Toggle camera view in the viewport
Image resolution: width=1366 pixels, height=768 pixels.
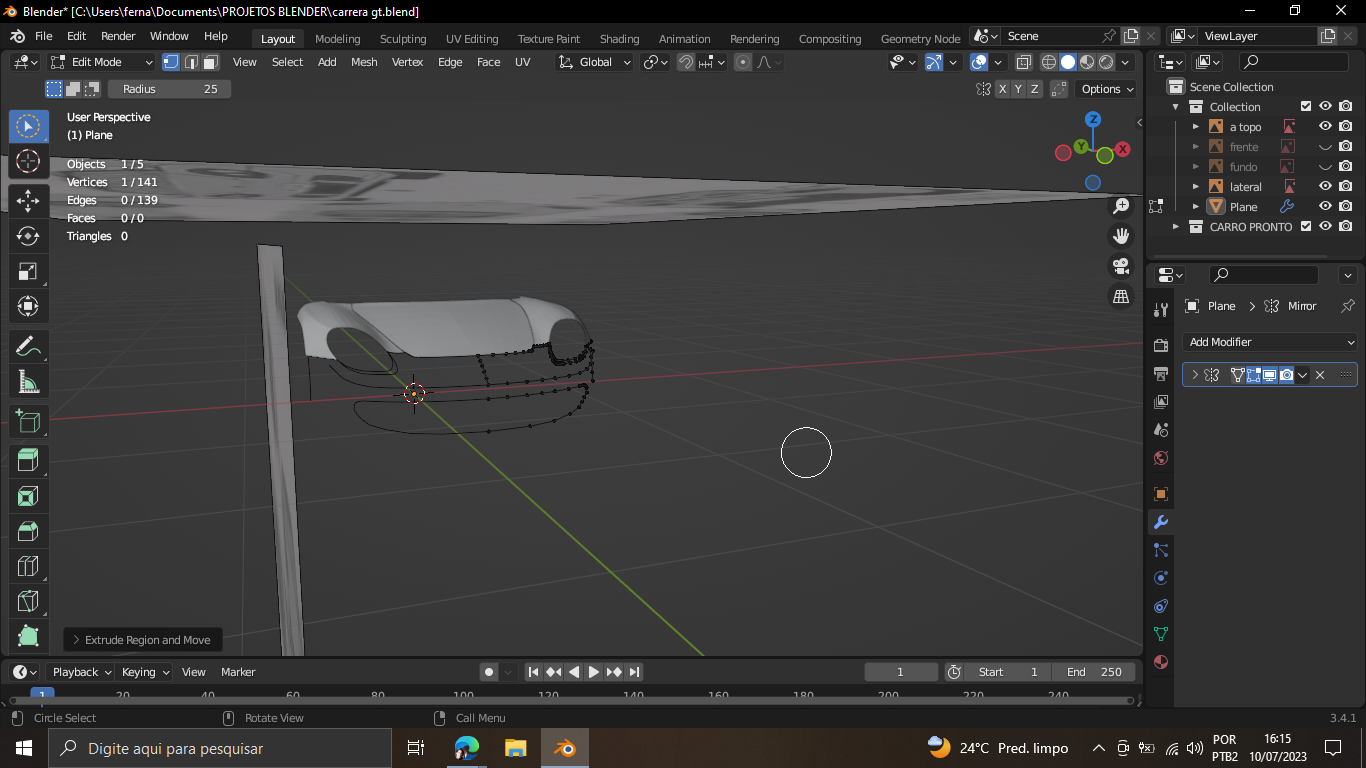(x=1121, y=266)
